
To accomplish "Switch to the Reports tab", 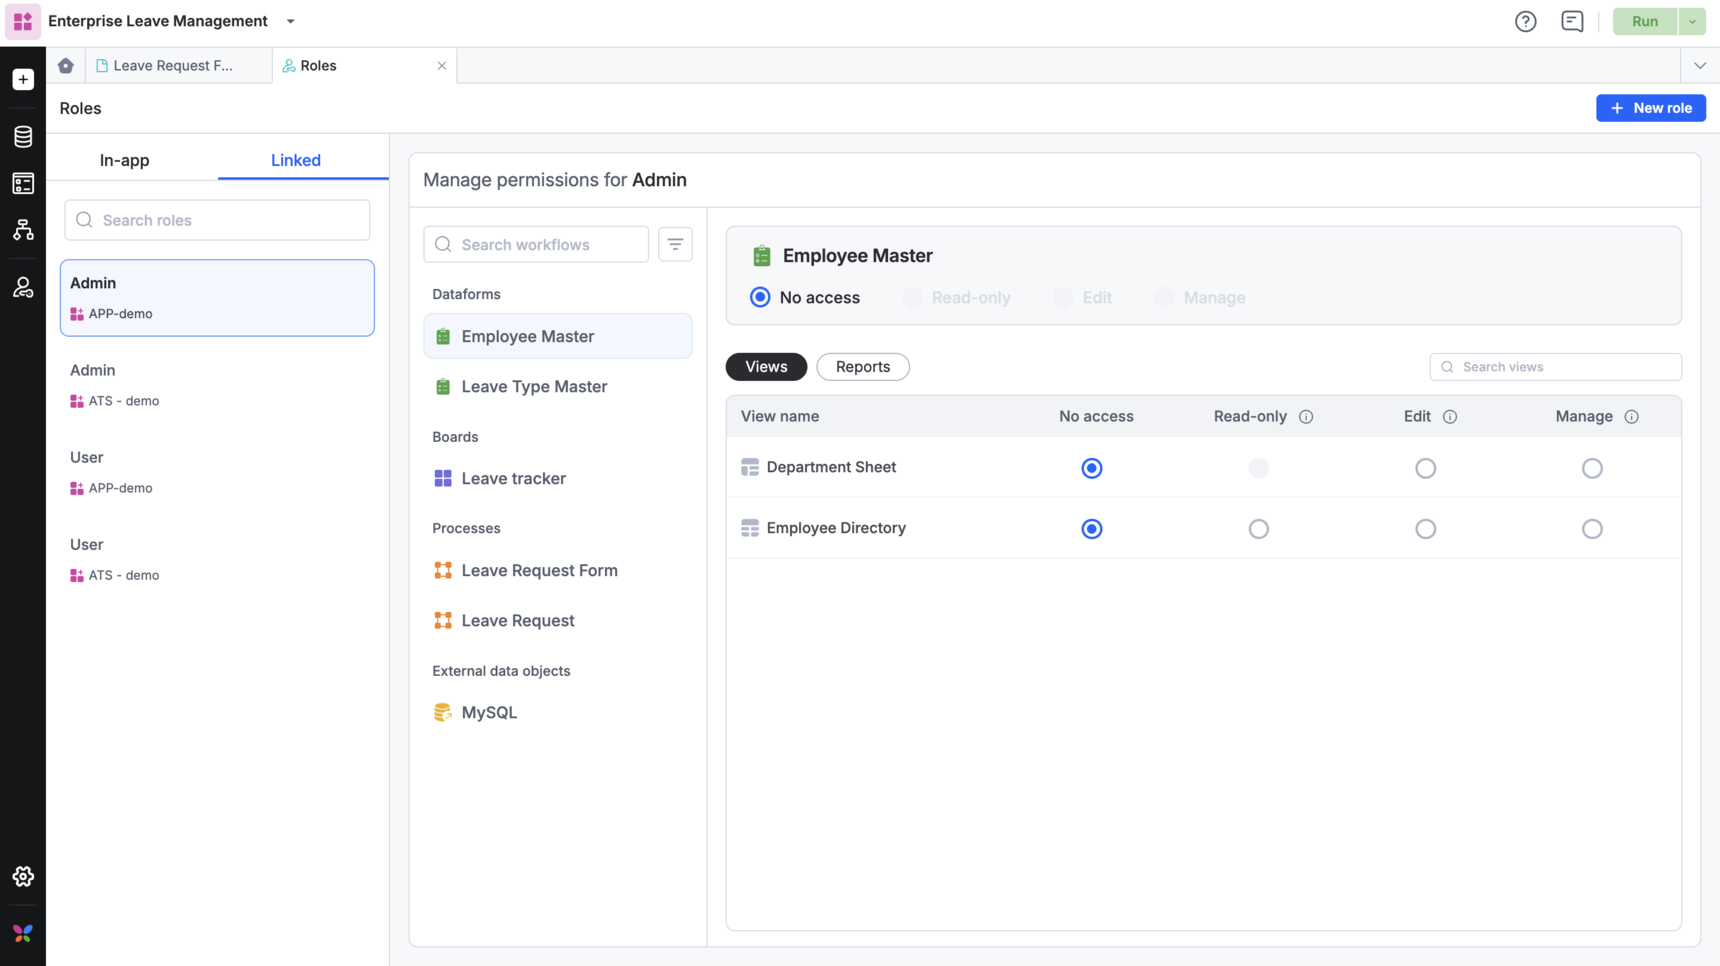I will (x=862, y=367).
